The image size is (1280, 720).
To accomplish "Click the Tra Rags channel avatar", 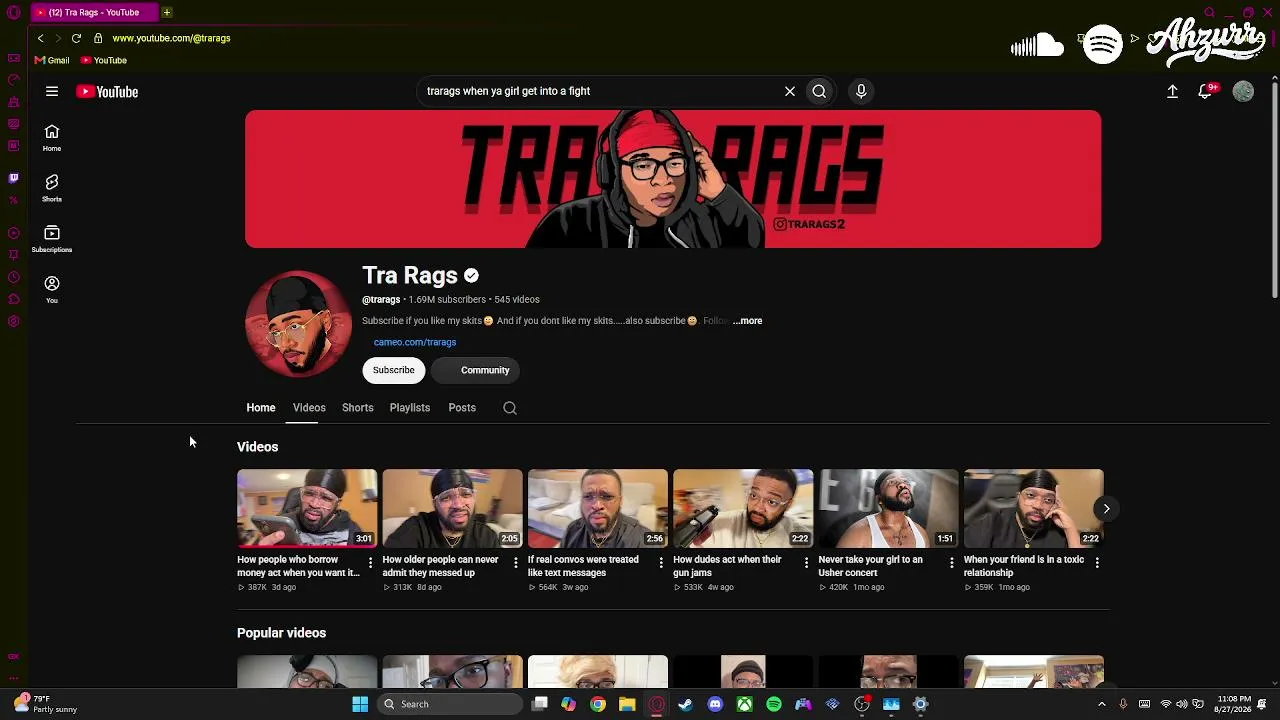I will 298,324.
